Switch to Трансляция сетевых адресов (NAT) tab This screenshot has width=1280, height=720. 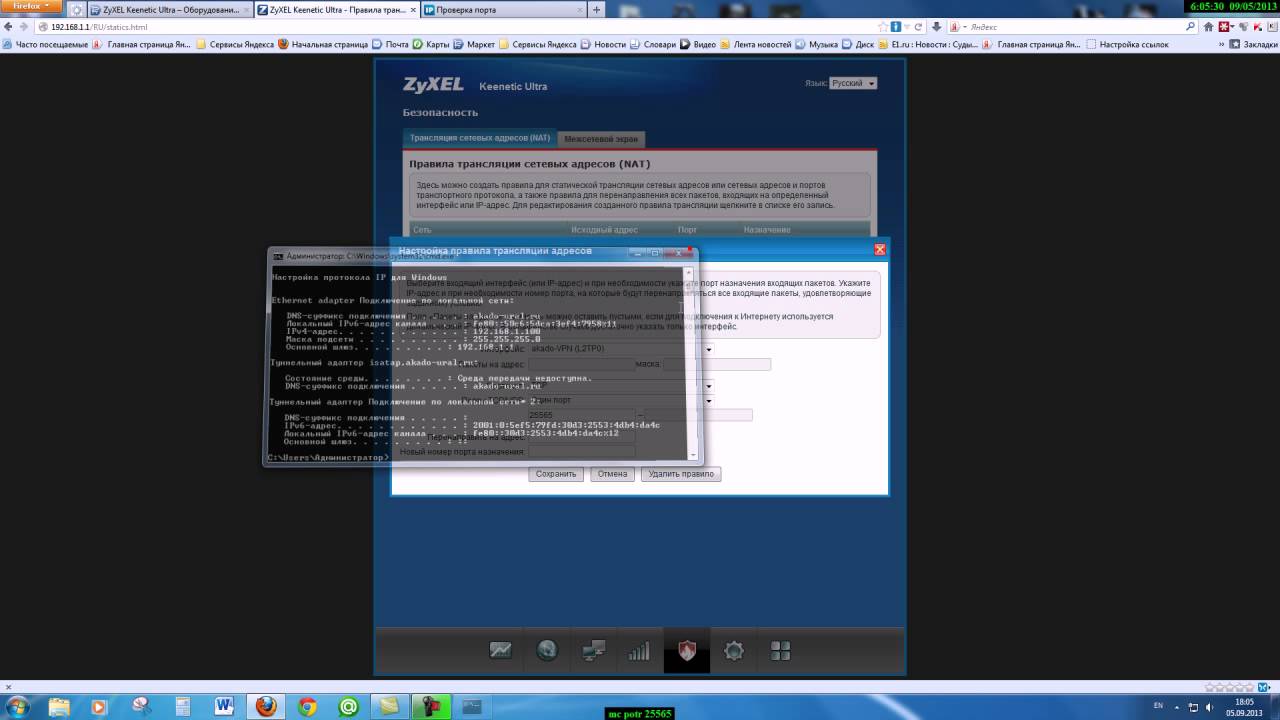pyautogui.click(x=480, y=138)
